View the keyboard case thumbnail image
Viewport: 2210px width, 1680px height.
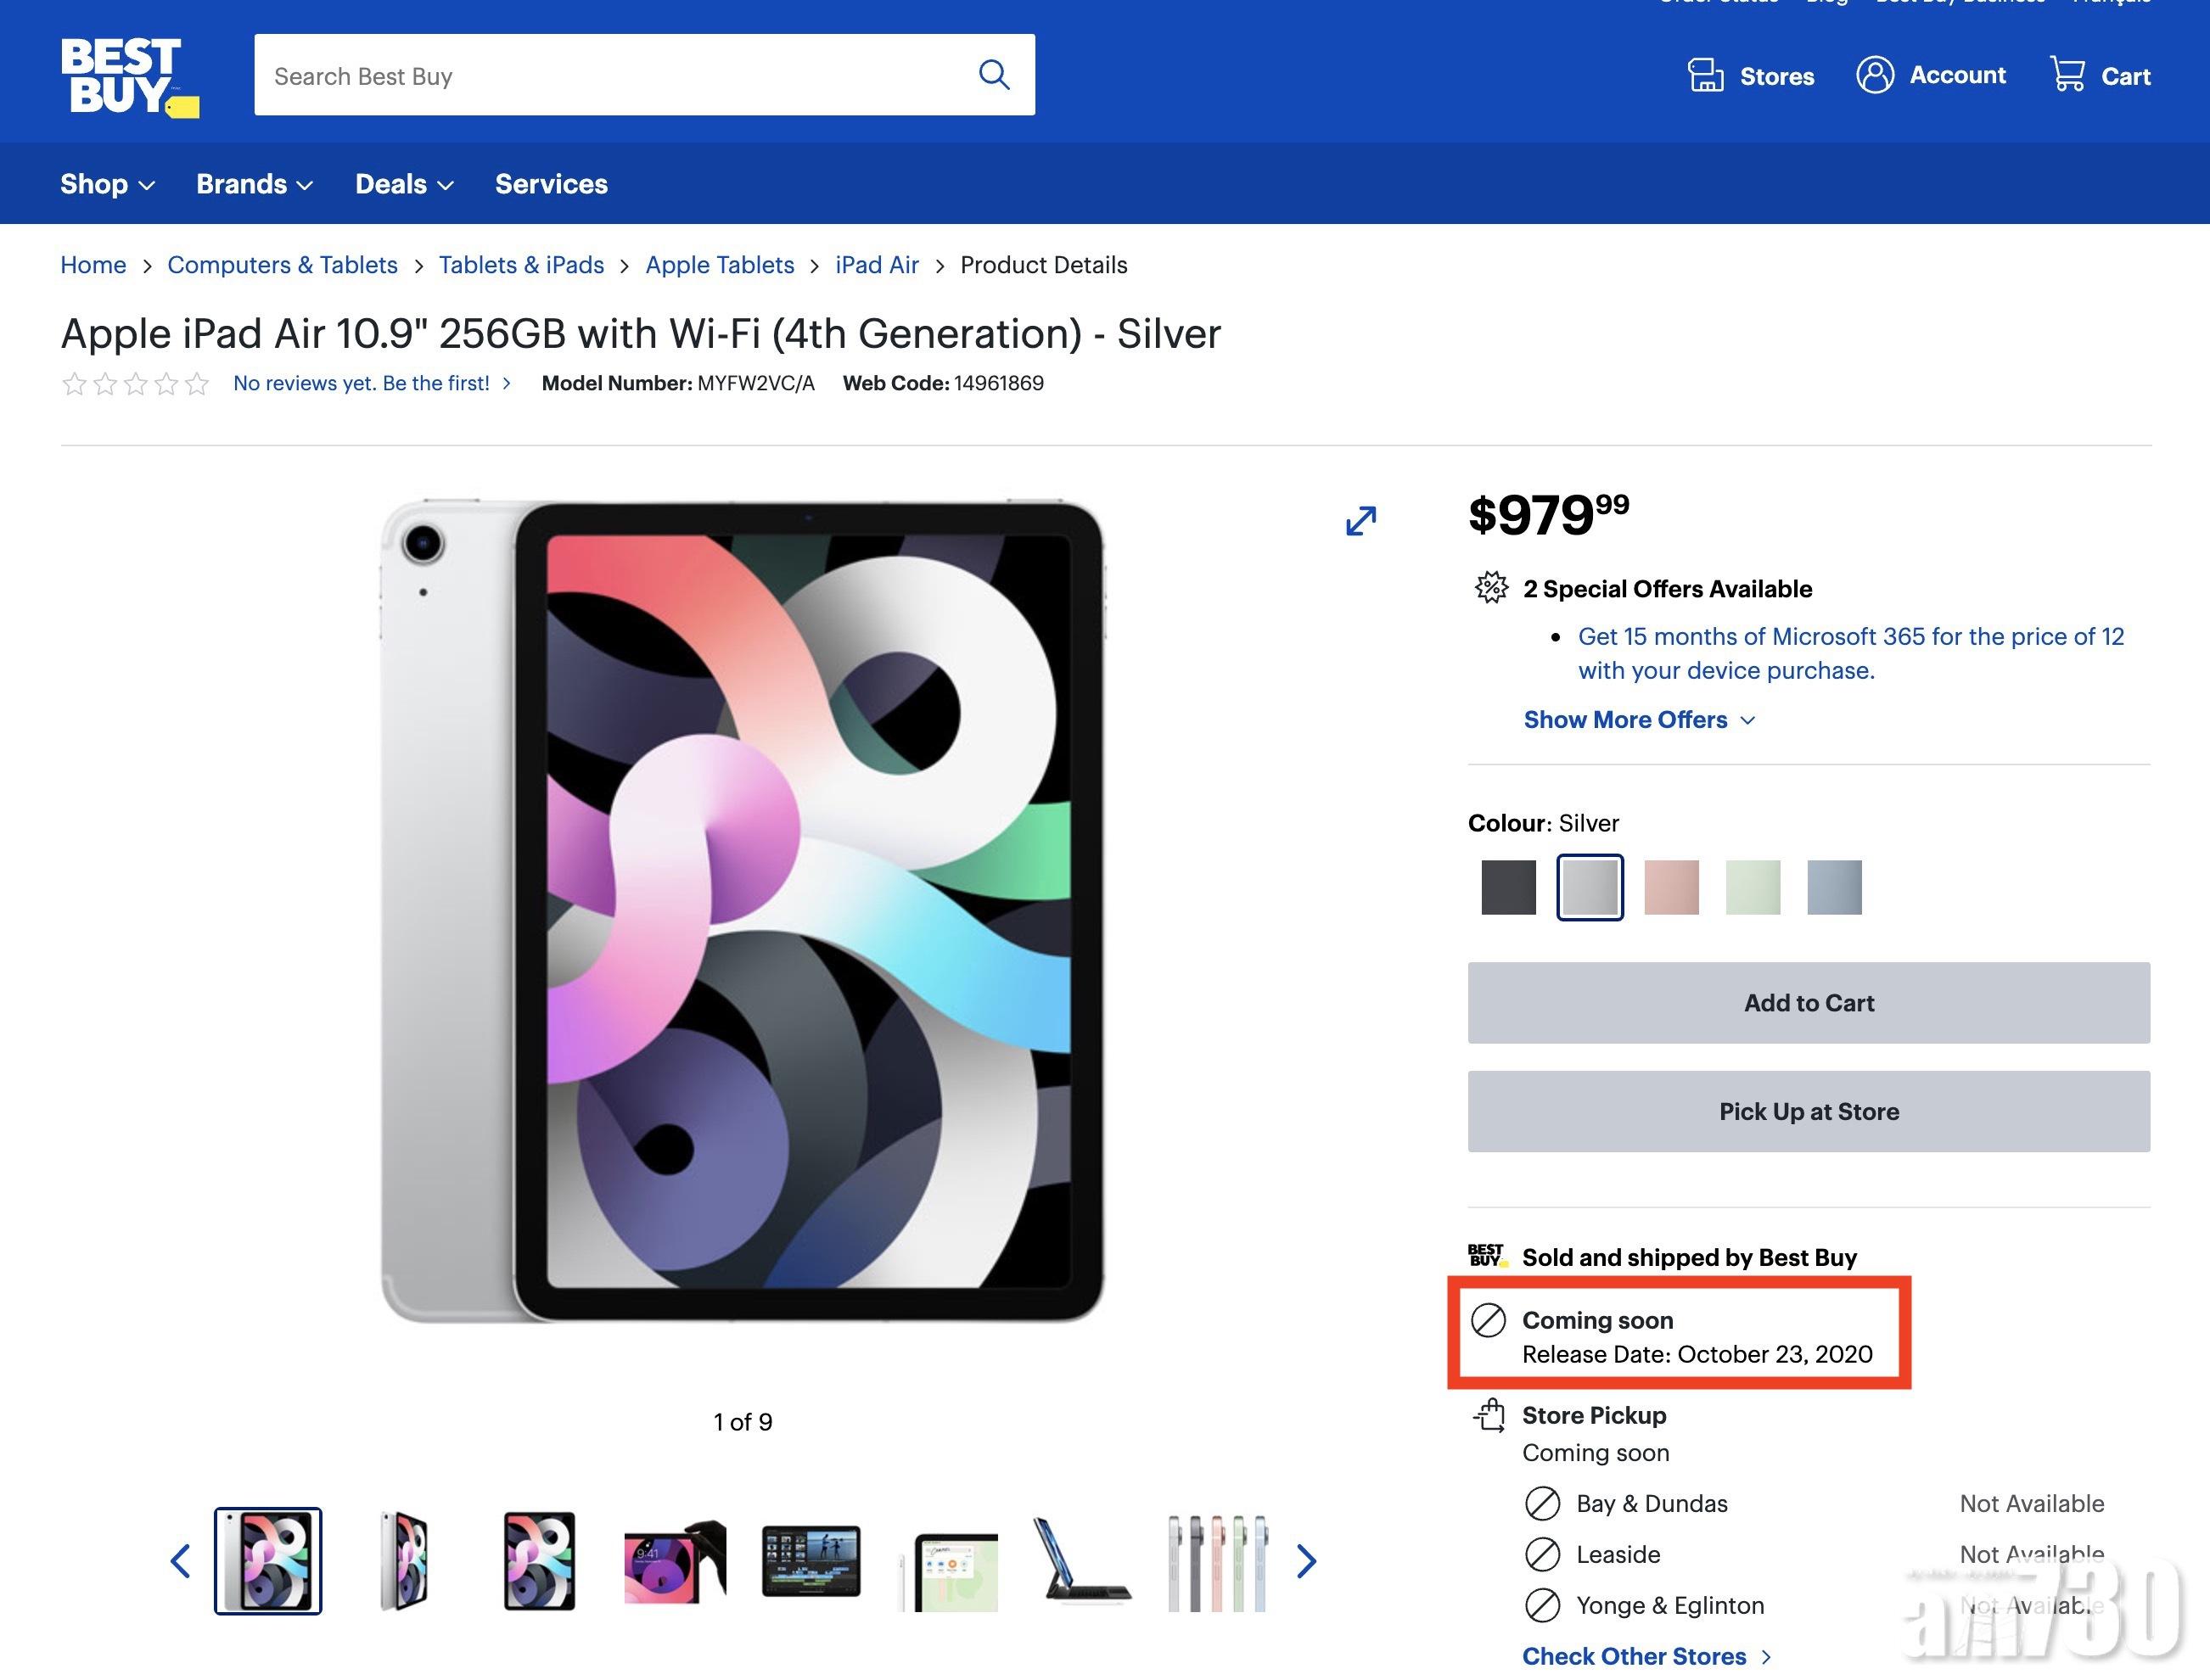(1085, 1561)
